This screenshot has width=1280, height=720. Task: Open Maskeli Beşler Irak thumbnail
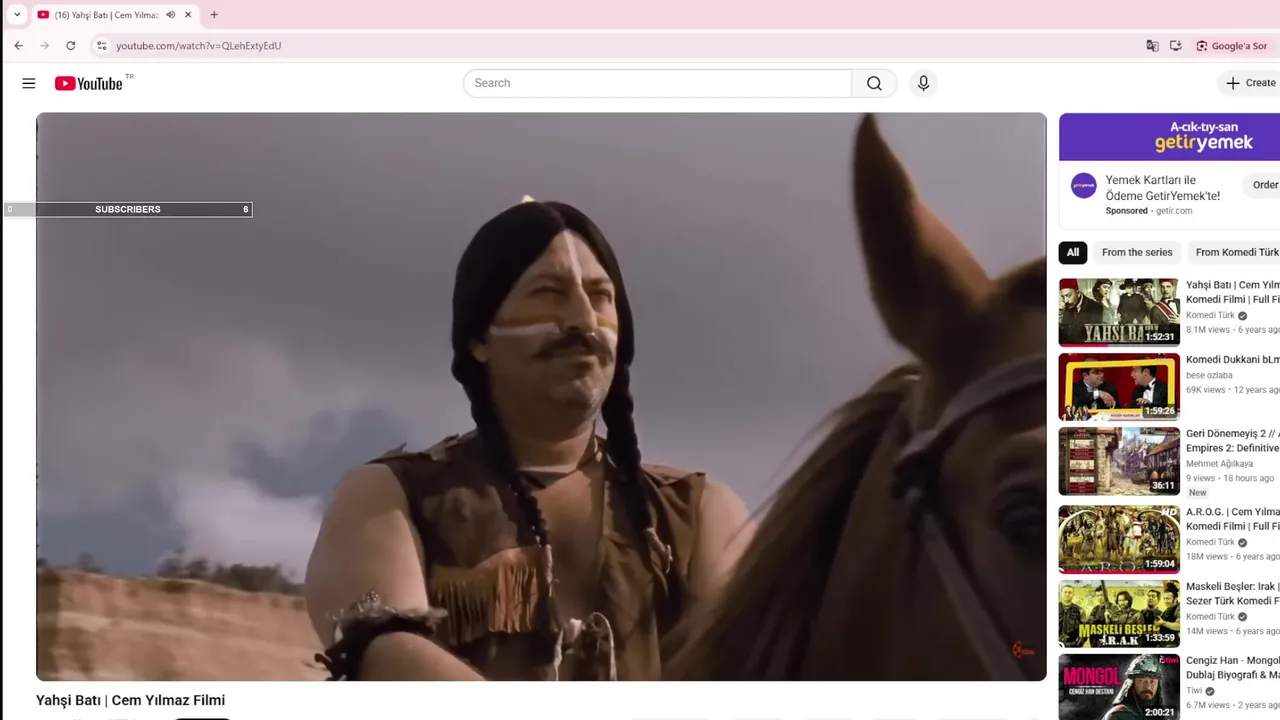(x=1119, y=614)
